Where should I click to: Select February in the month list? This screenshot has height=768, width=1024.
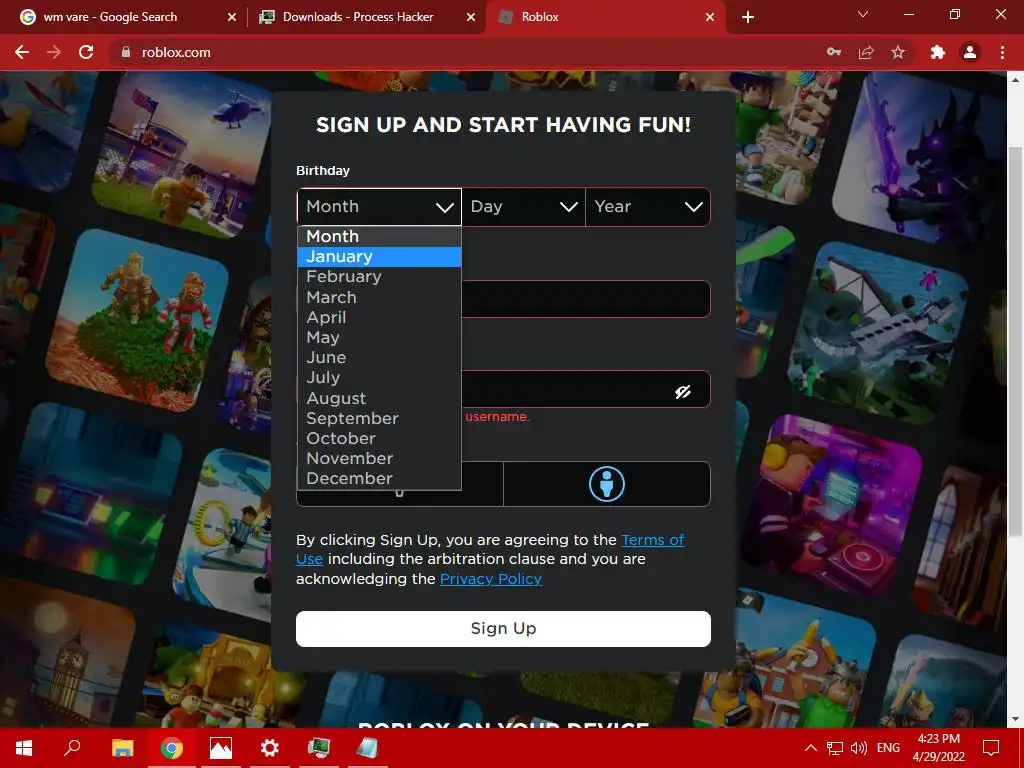click(x=379, y=277)
